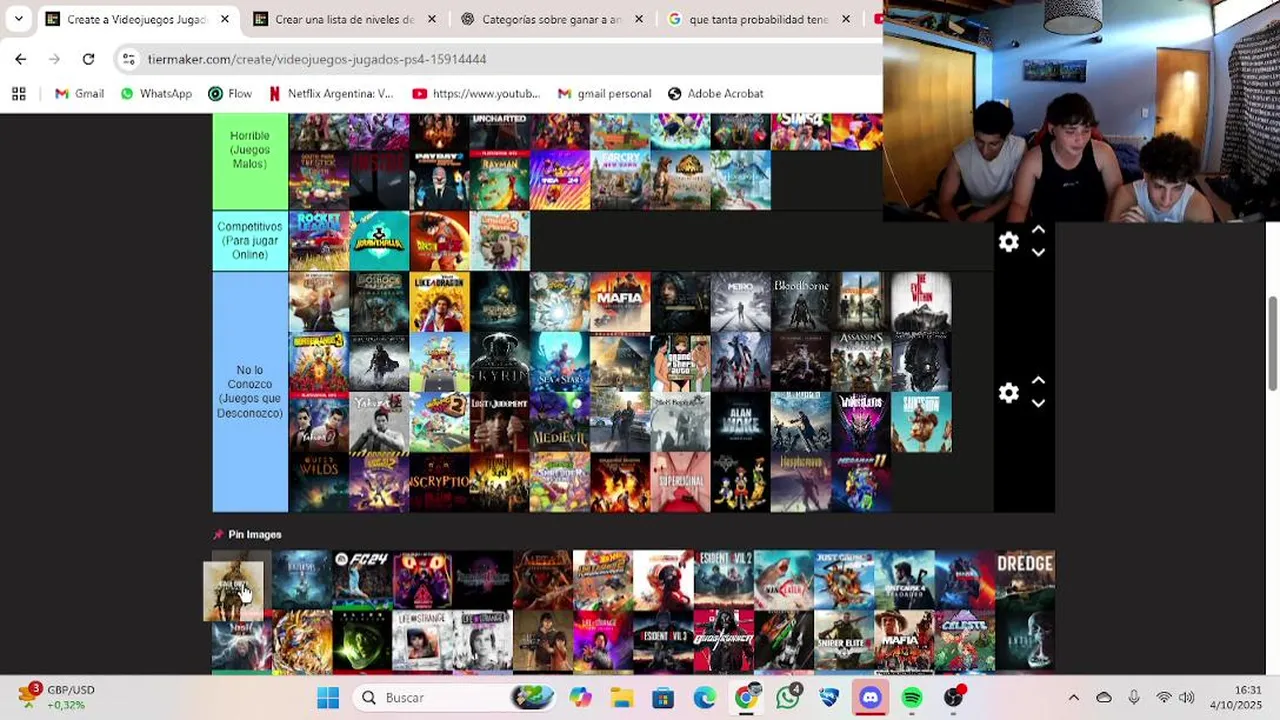The image size is (1280, 720).
Task: Open the youtube.com bookmark
Action: (x=476, y=93)
